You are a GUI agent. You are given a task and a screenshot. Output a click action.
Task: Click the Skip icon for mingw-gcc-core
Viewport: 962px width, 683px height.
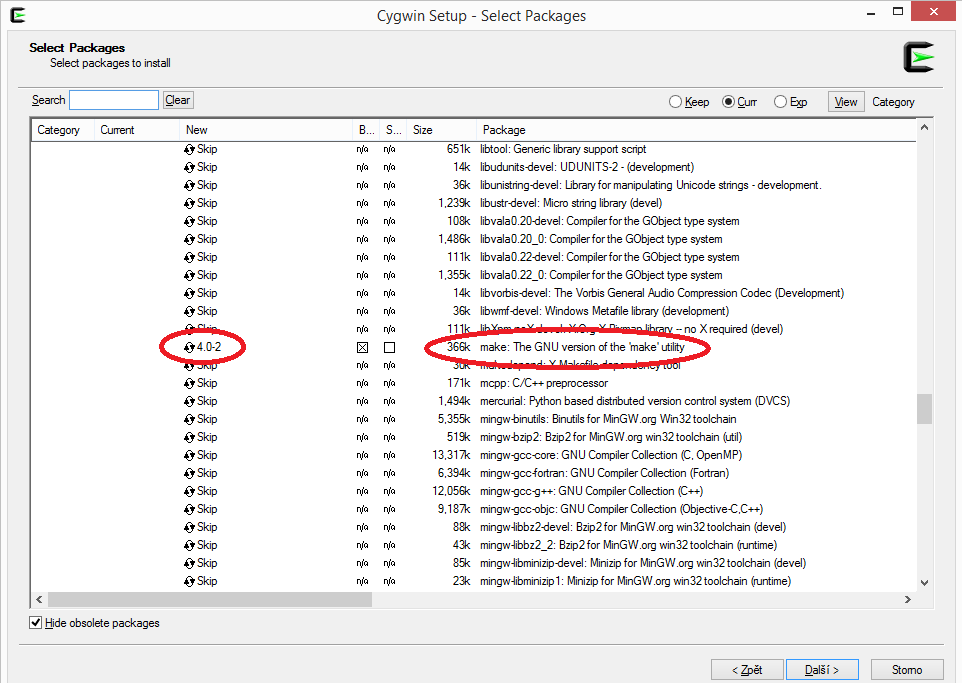[x=188, y=455]
